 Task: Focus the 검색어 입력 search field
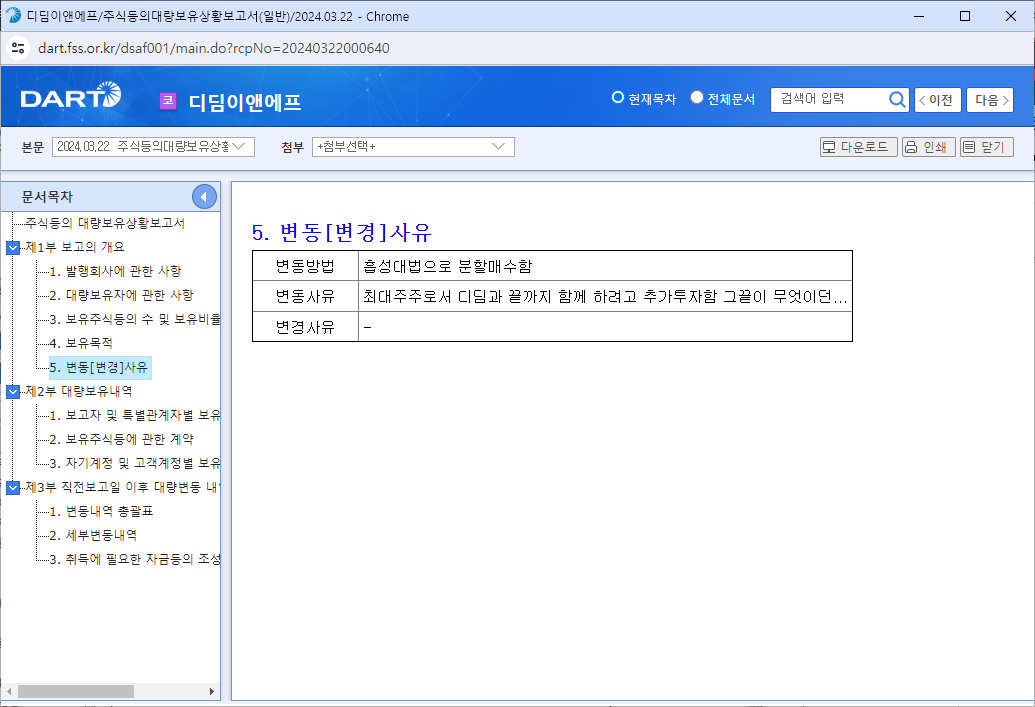[x=830, y=100]
